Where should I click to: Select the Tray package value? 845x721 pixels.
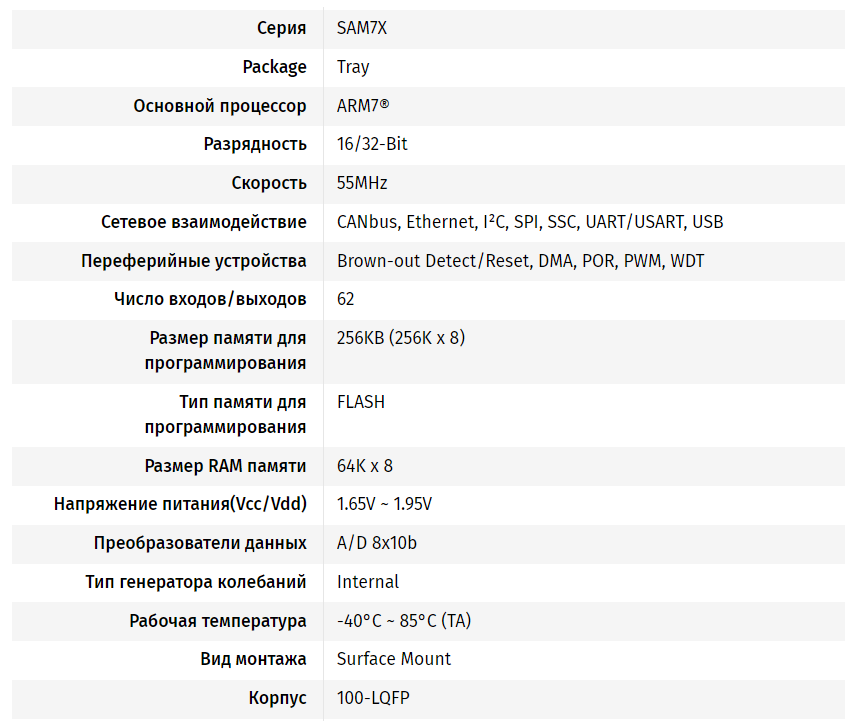click(353, 67)
